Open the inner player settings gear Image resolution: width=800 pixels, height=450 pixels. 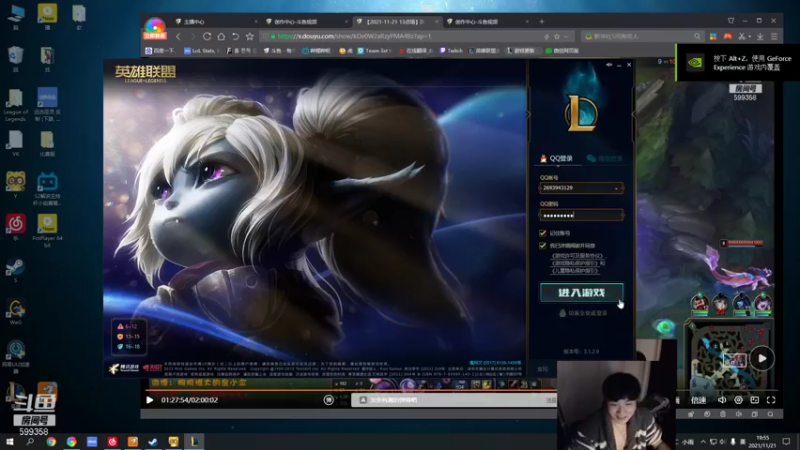738,400
